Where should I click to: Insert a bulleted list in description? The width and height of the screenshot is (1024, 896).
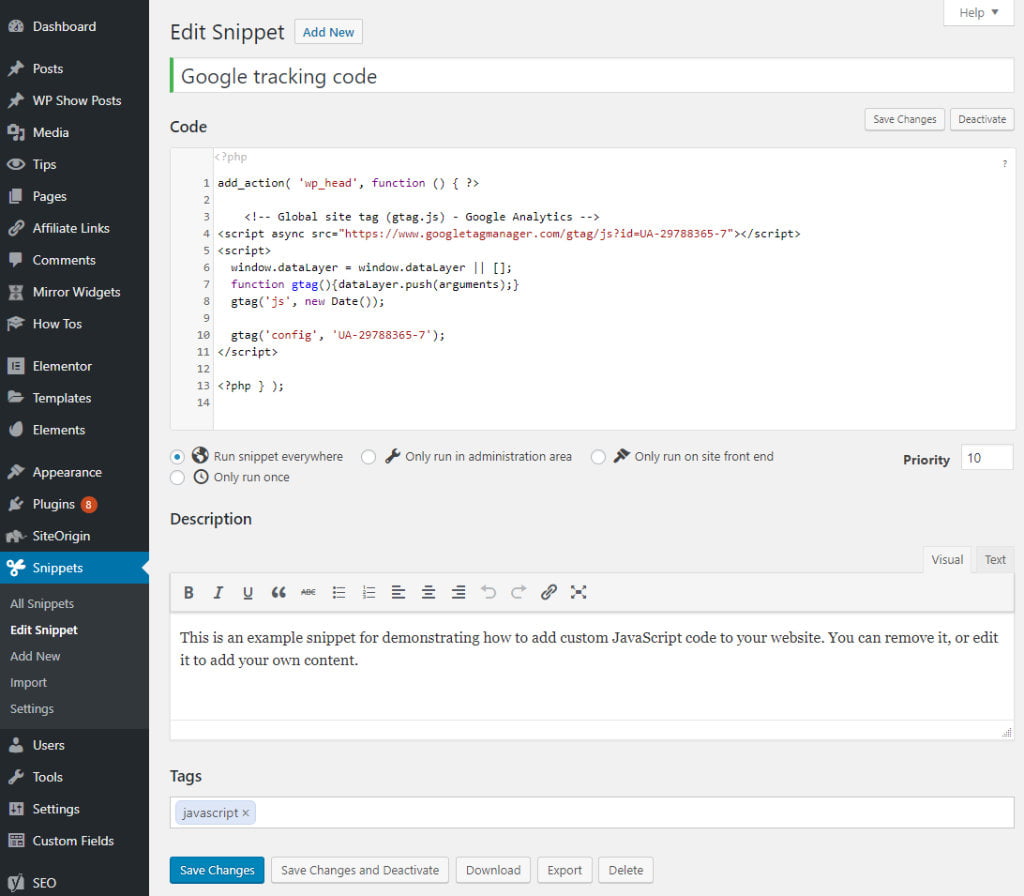pos(339,592)
